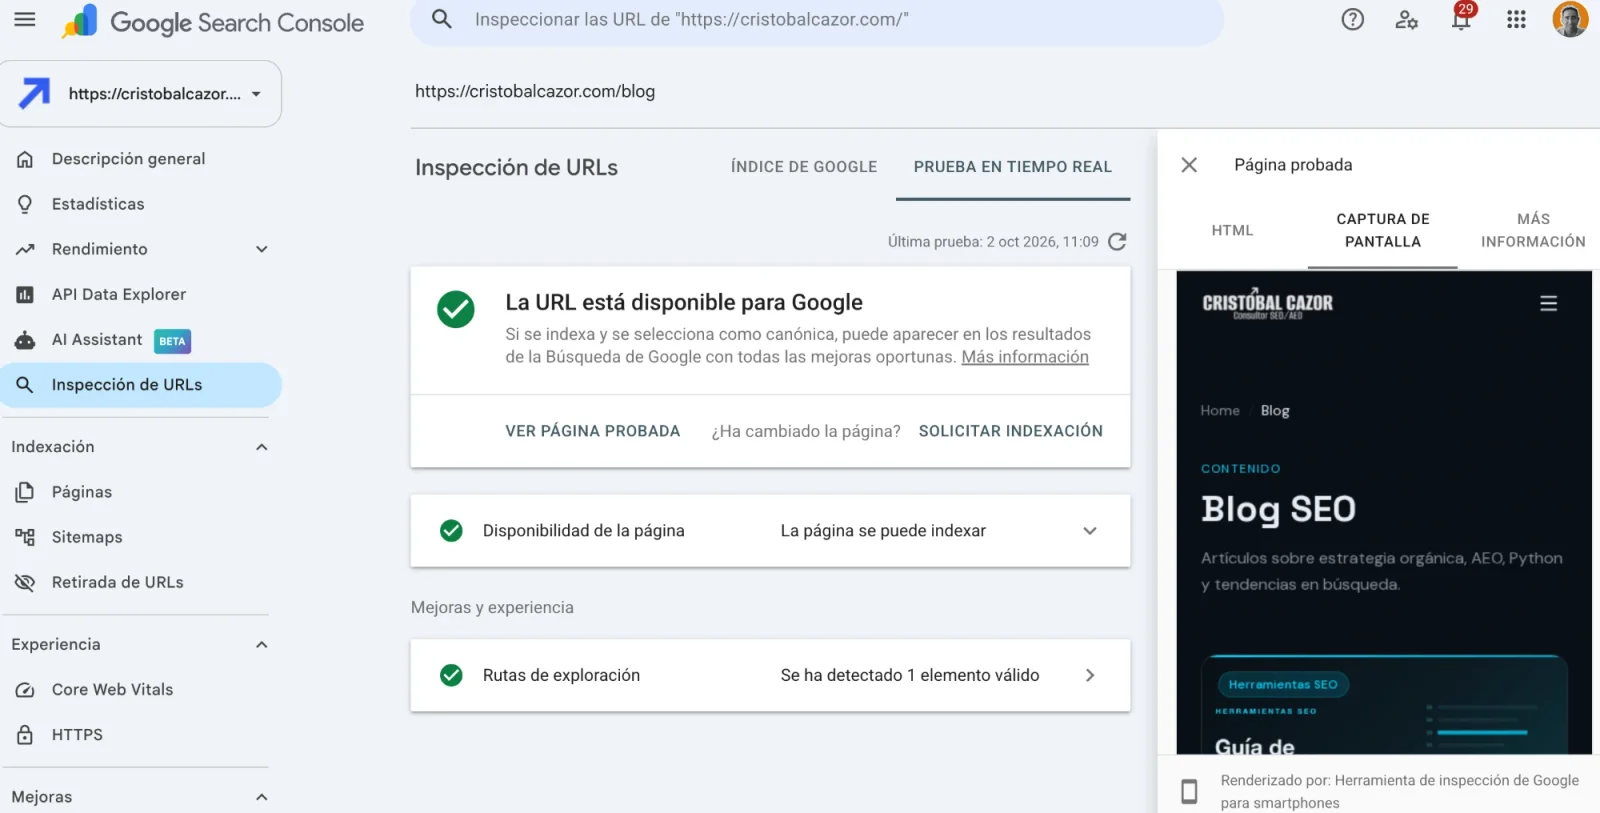Click the Core Web Vitals gauge icon
The width and height of the screenshot is (1600, 813).
click(25, 690)
